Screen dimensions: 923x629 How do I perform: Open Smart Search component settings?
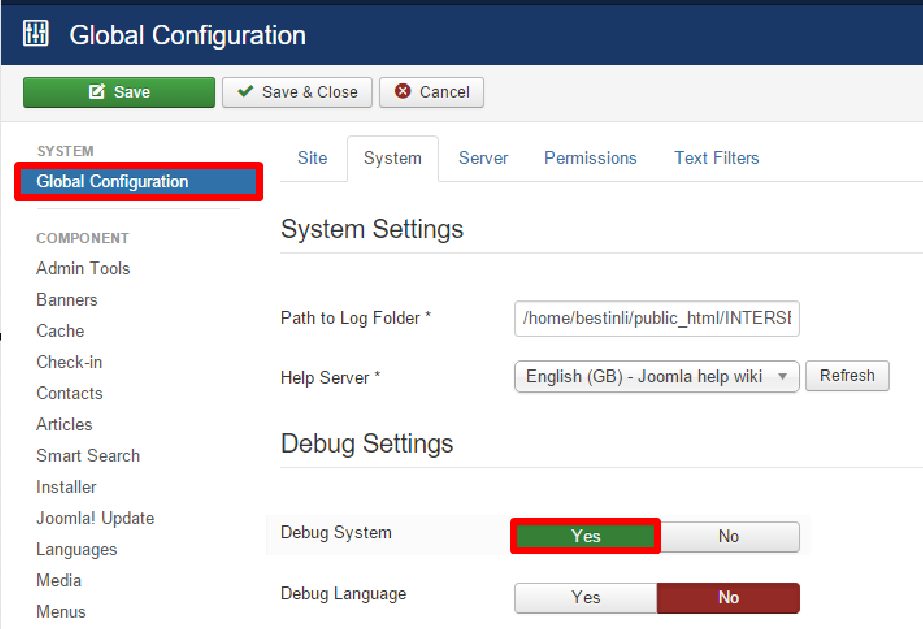click(x=88, y=456)
